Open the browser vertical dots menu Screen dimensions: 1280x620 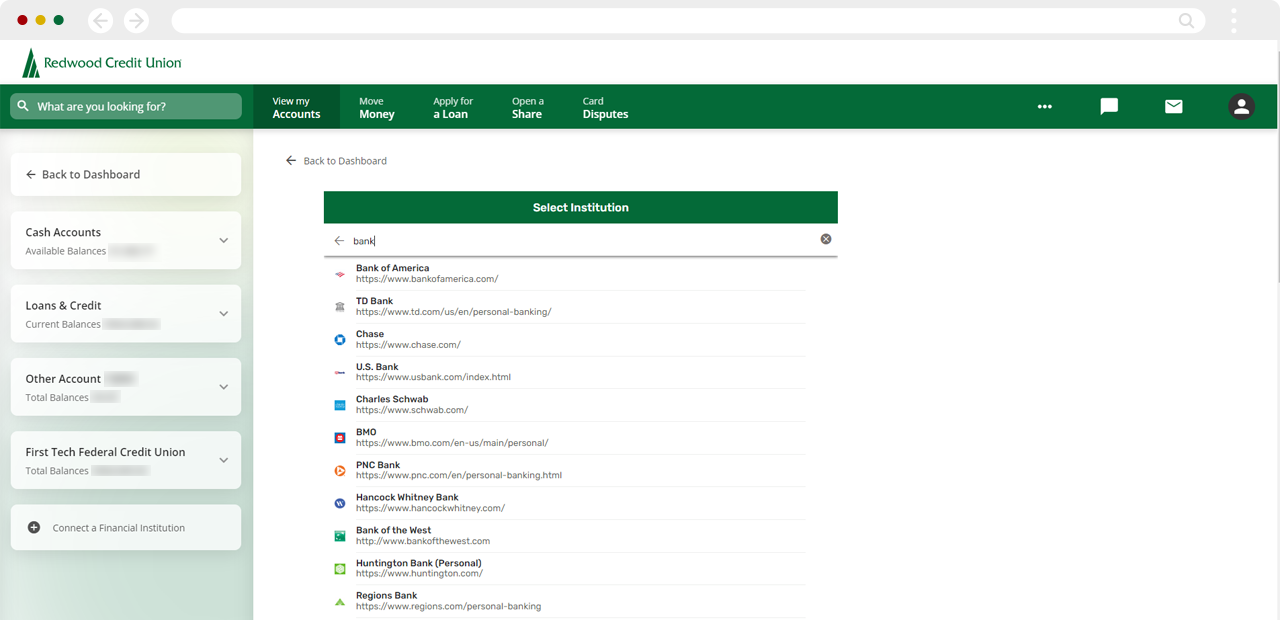tap(1234, 20)
